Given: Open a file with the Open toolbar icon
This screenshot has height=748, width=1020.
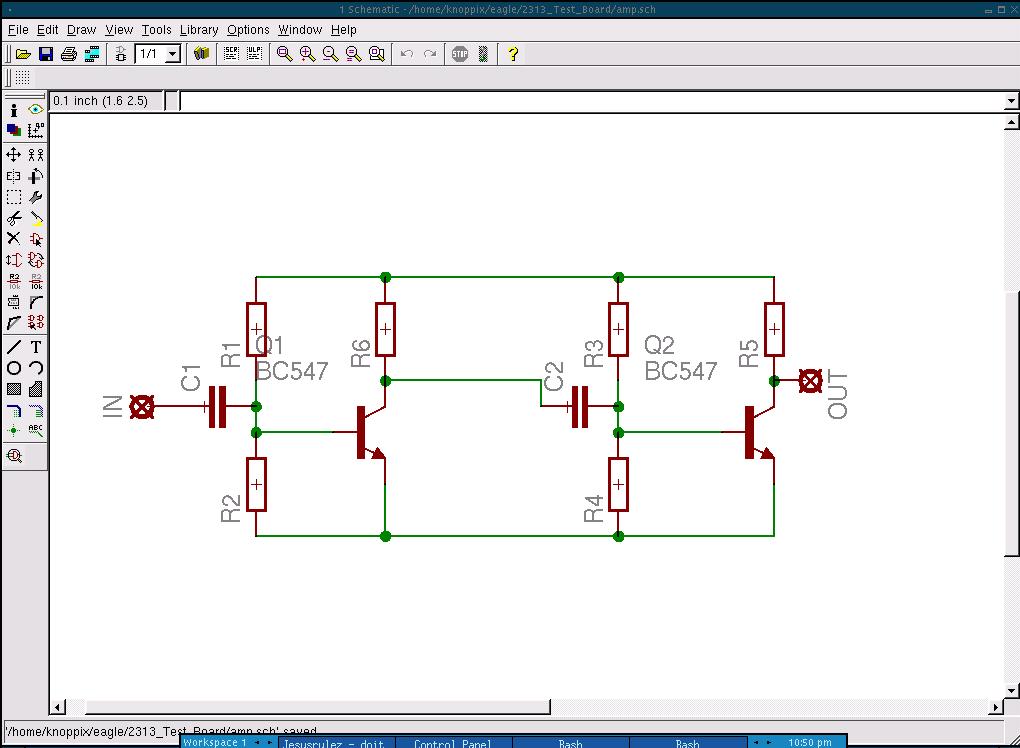Looking at the screenshot, I should coord(23,54).
